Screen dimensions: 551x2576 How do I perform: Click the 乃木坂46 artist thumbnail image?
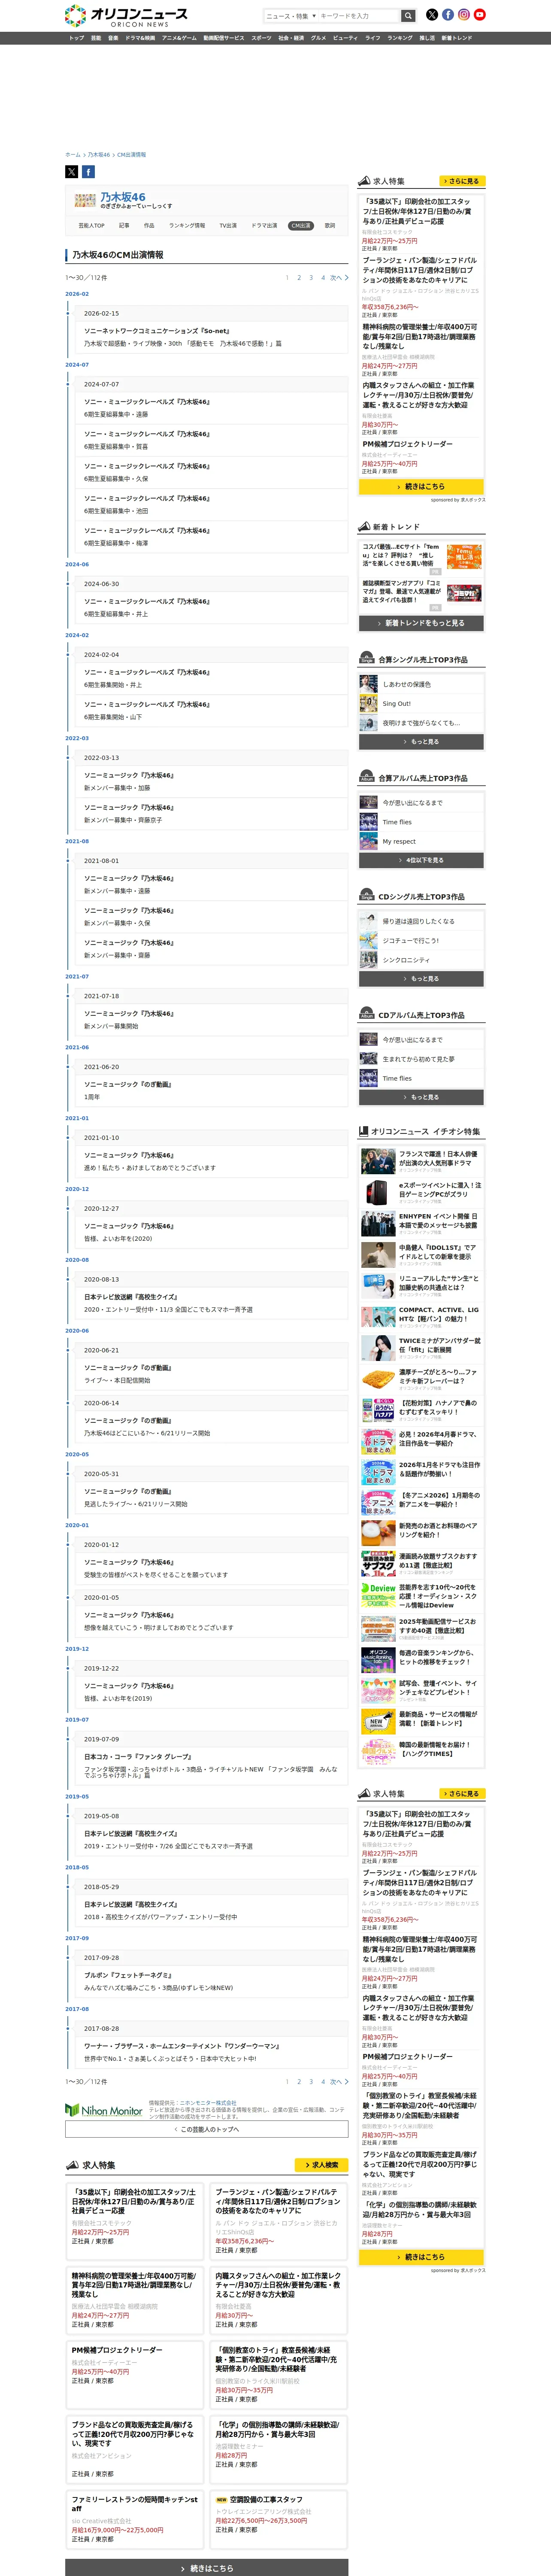[85, 200]
